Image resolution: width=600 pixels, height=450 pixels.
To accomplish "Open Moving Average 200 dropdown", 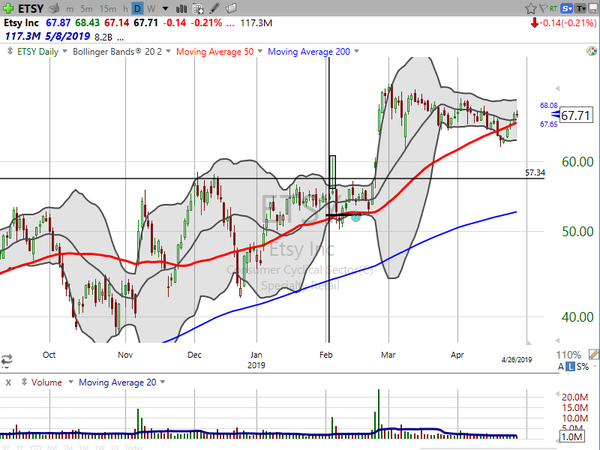I will [x=356, y=51].
